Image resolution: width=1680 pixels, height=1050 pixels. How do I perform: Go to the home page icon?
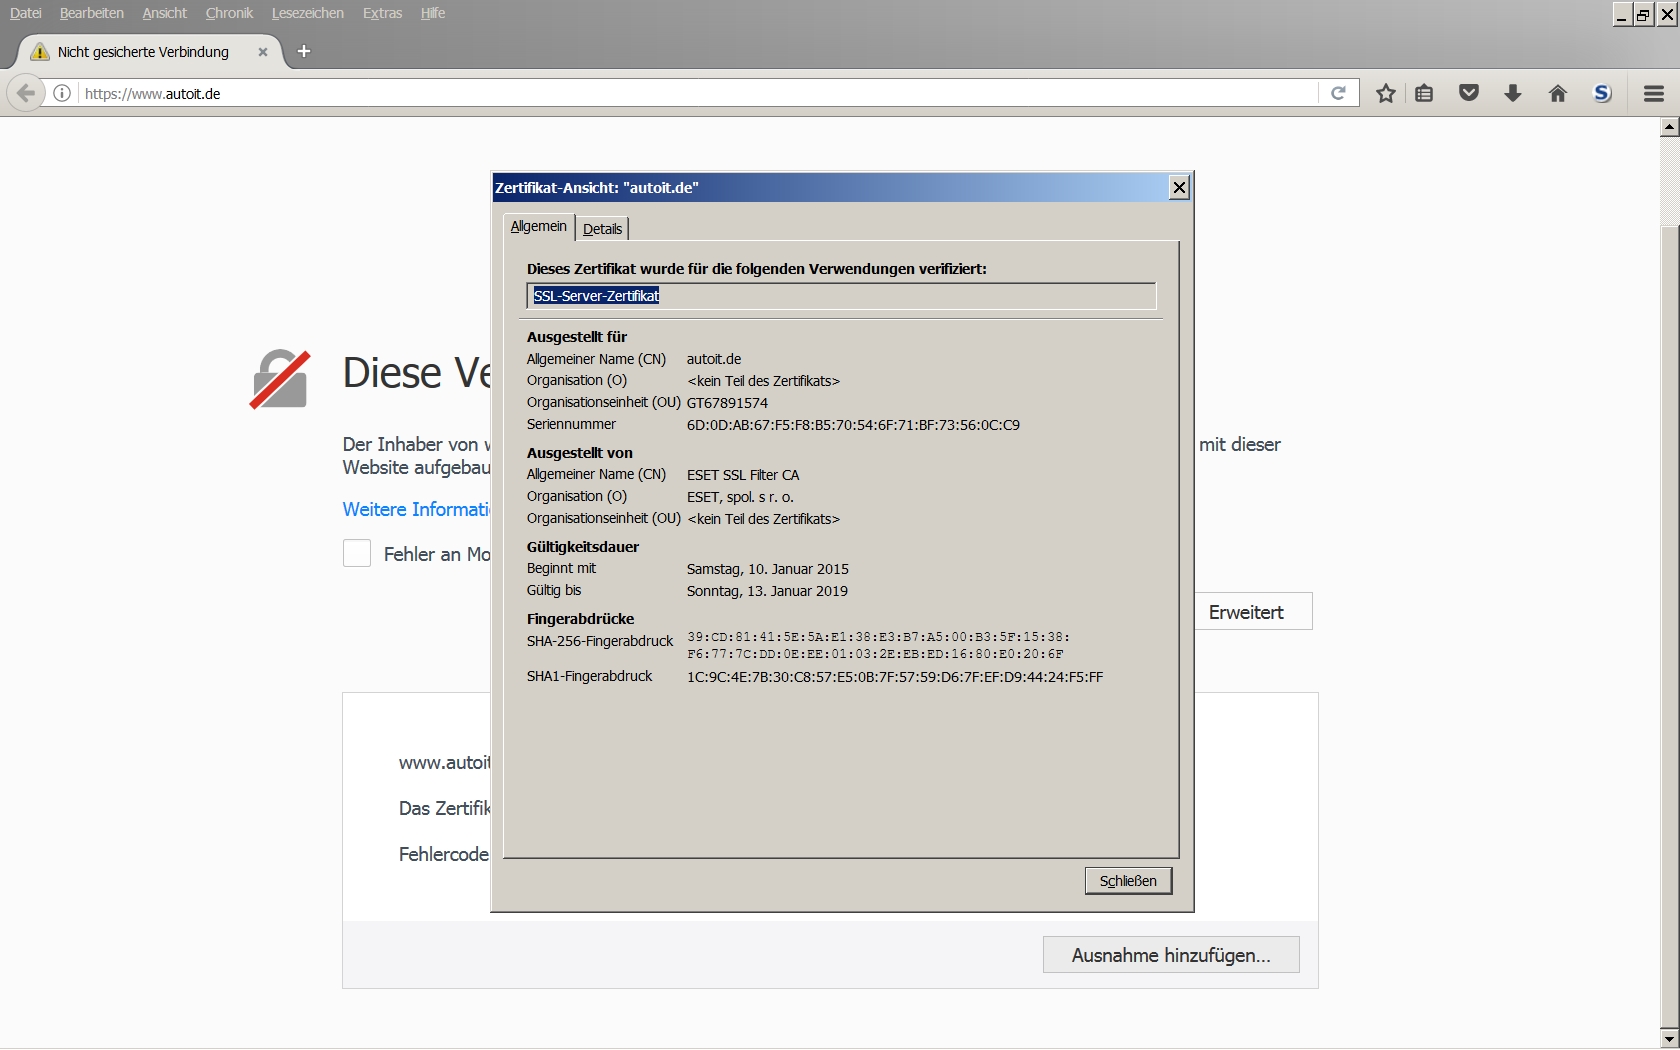(1557, 94)
